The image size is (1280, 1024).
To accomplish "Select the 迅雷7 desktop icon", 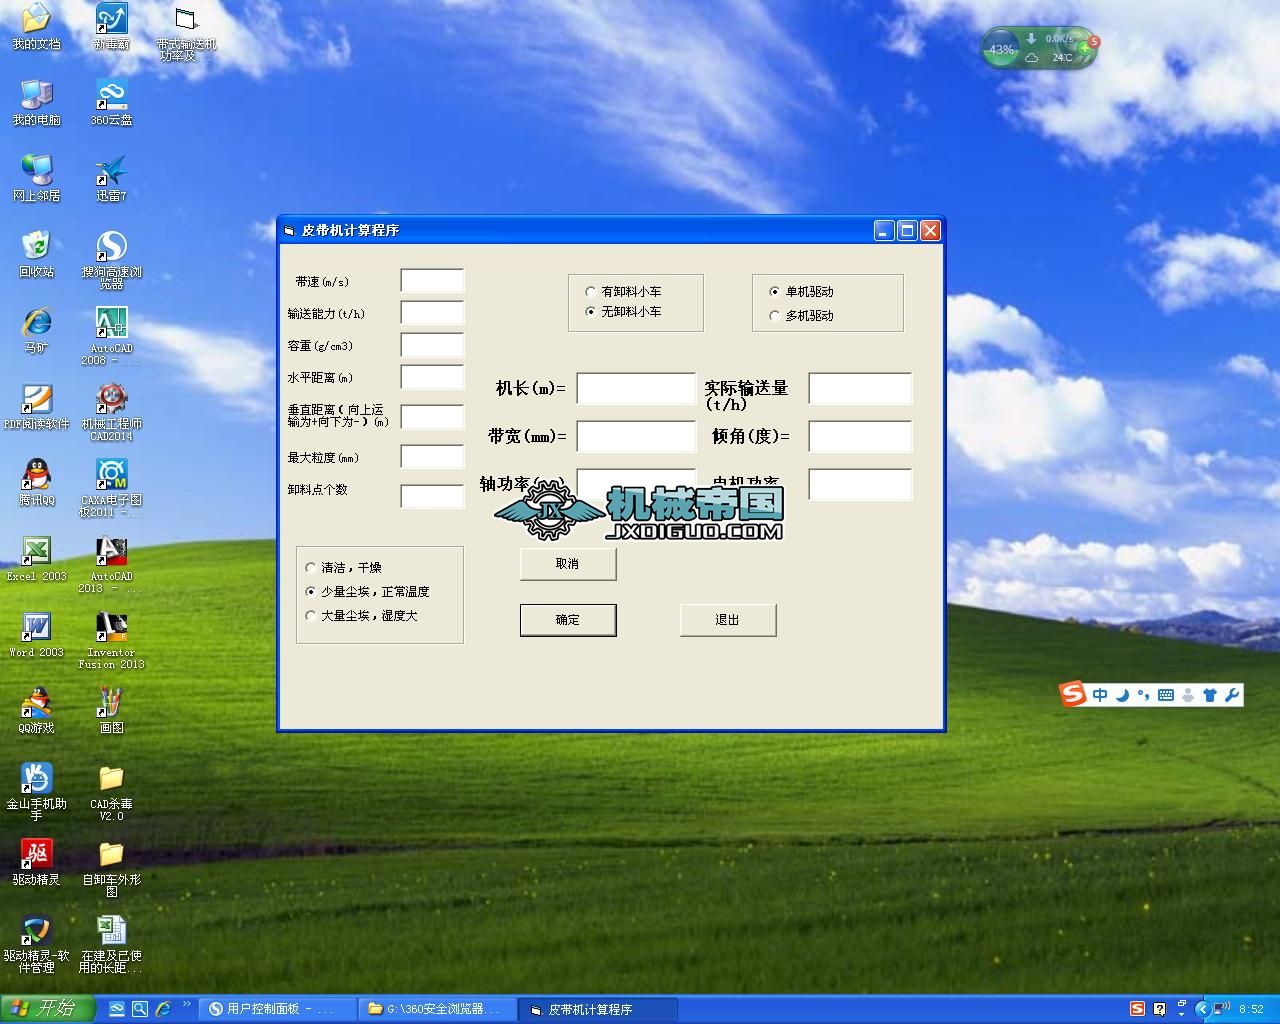I will click(112, 179).
